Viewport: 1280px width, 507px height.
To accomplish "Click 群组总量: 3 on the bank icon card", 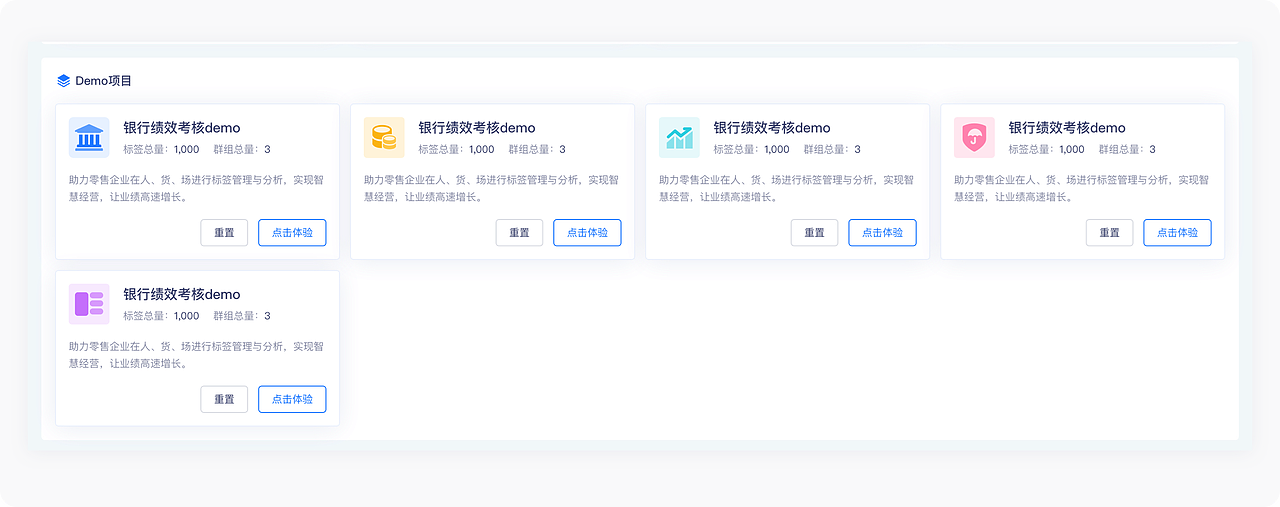I will (242, 149).
